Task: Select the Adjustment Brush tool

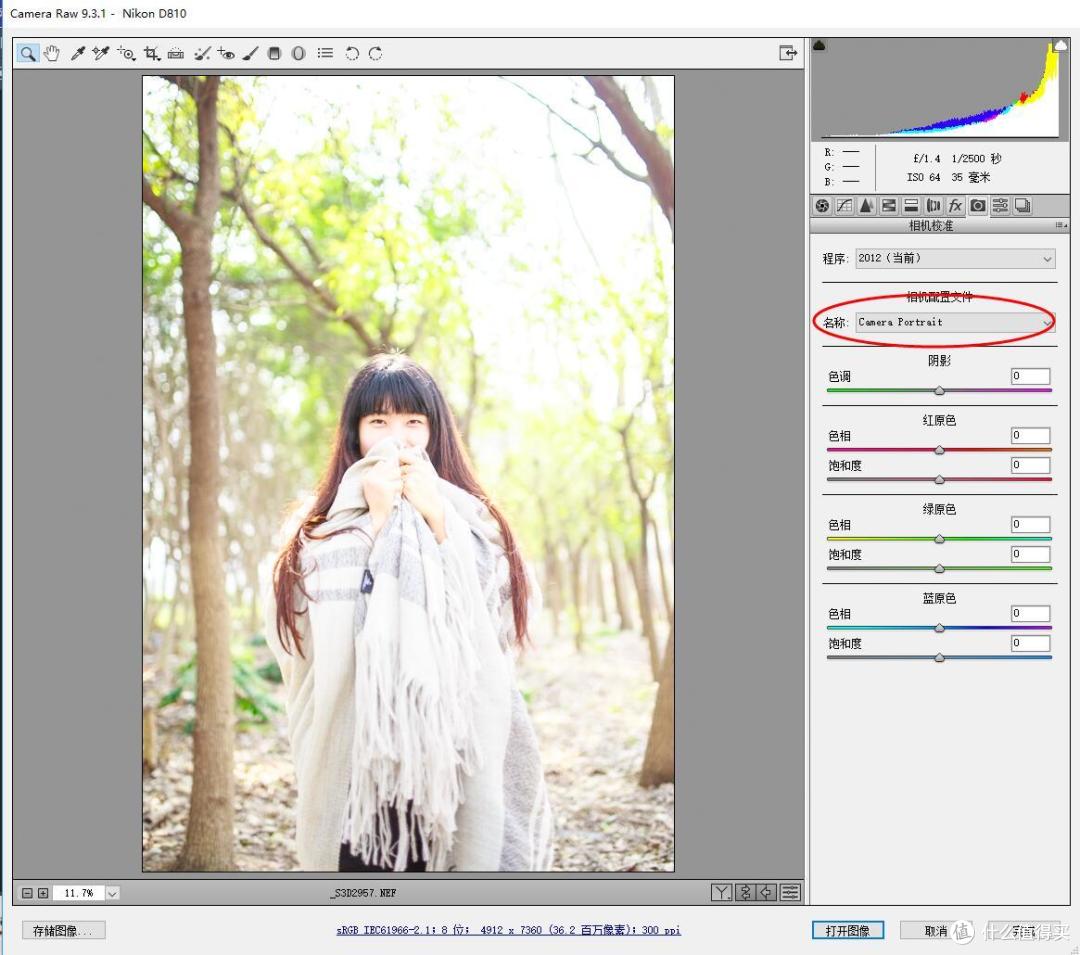Action: [x=251, y=54]
